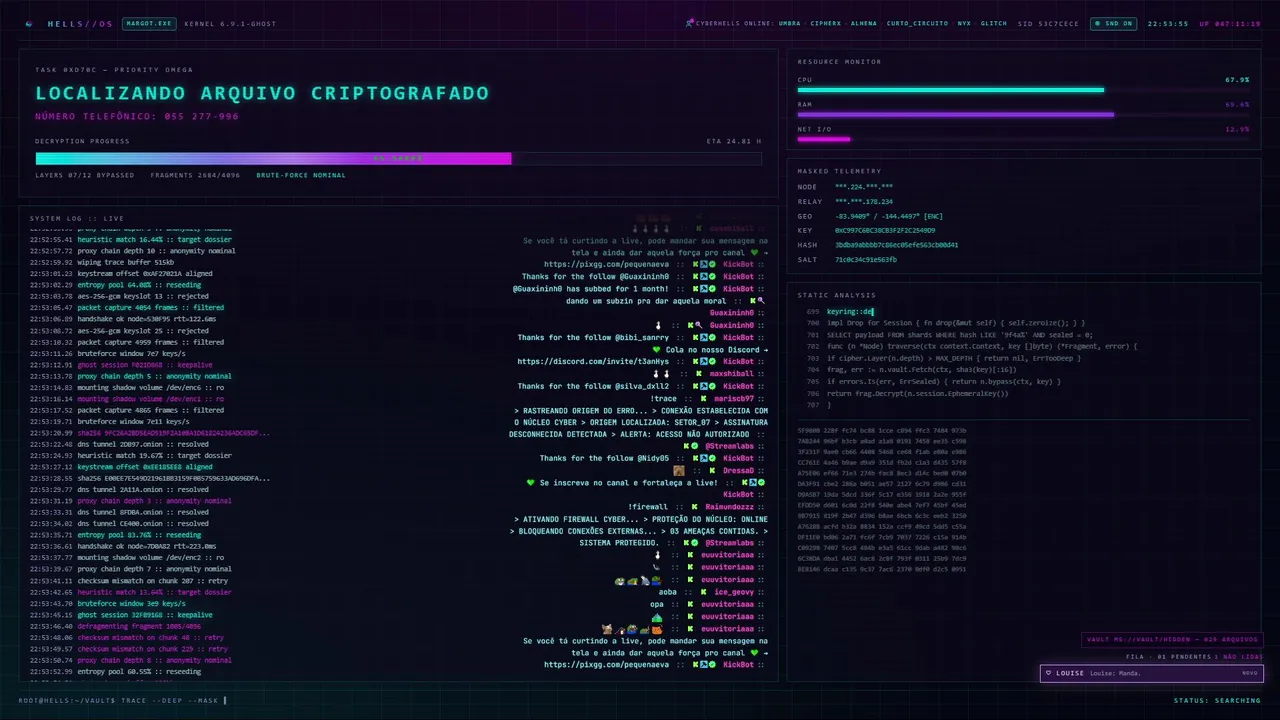Click the green heart before 'Se inscreva no canal'
Viewport: 1280px width, 720px height.
coord(531,483)
